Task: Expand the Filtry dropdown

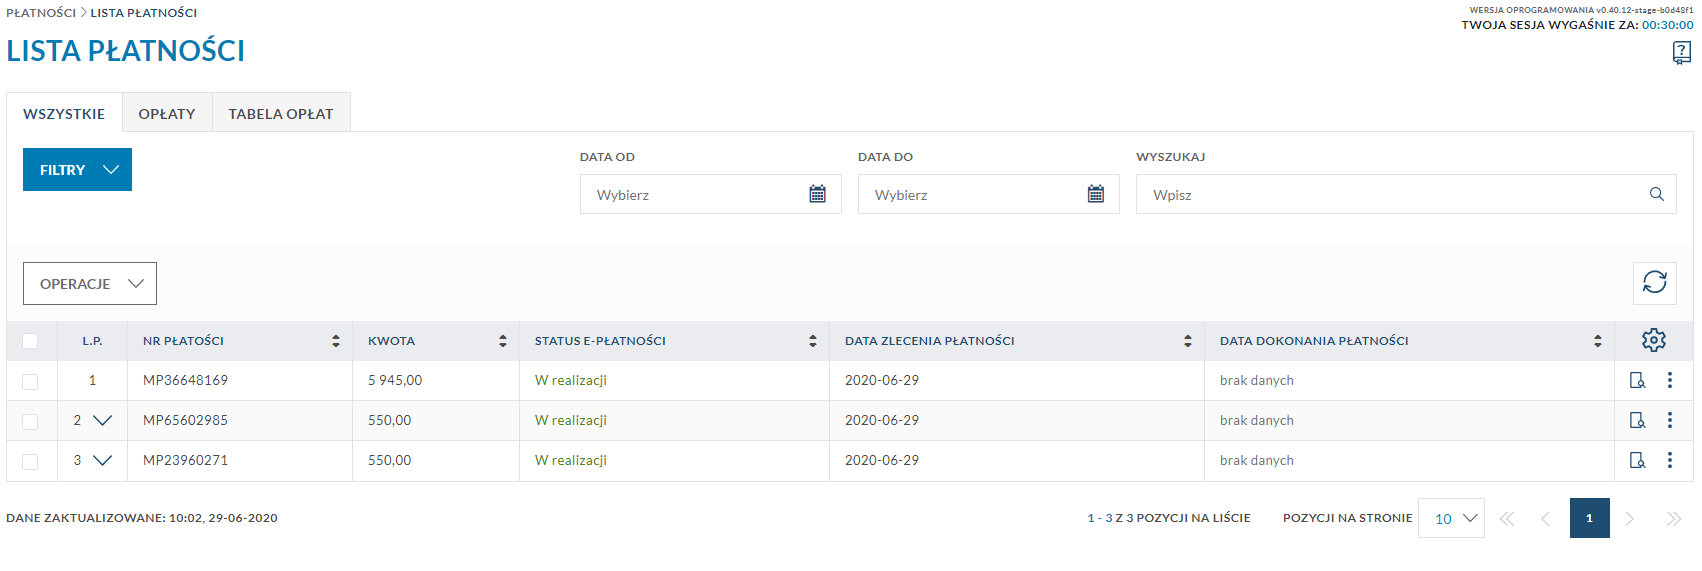Action: [77, 170]
